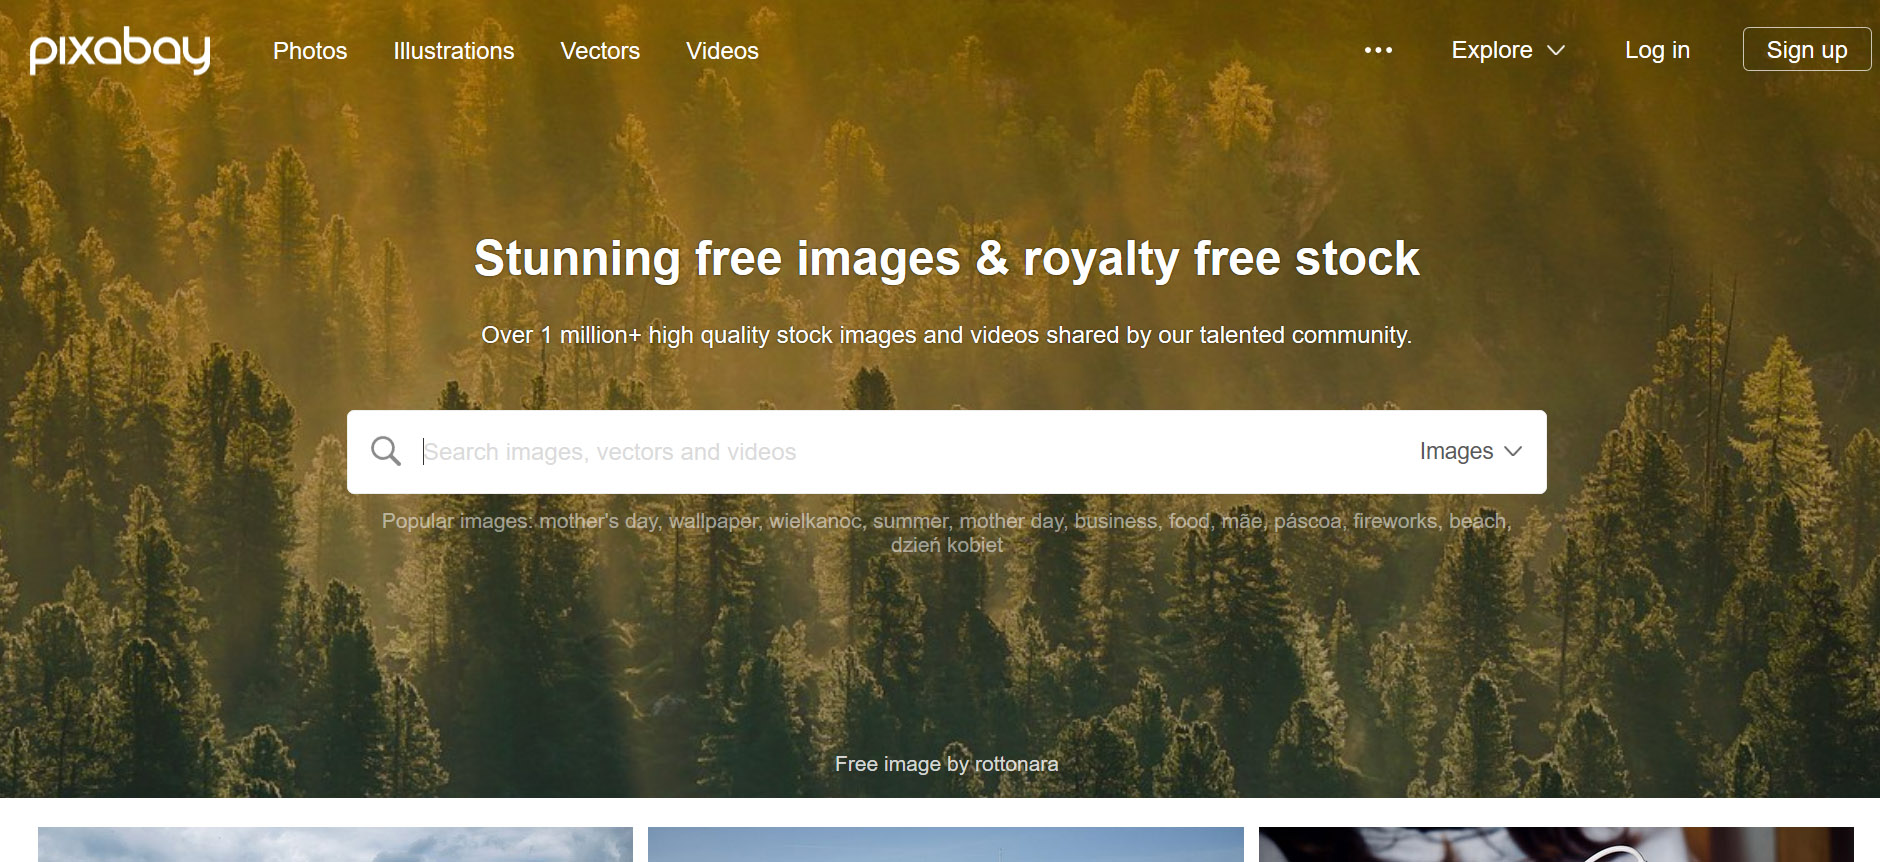1880x862 pixels.
Task: Go to the Photos section
Action: 310,51
